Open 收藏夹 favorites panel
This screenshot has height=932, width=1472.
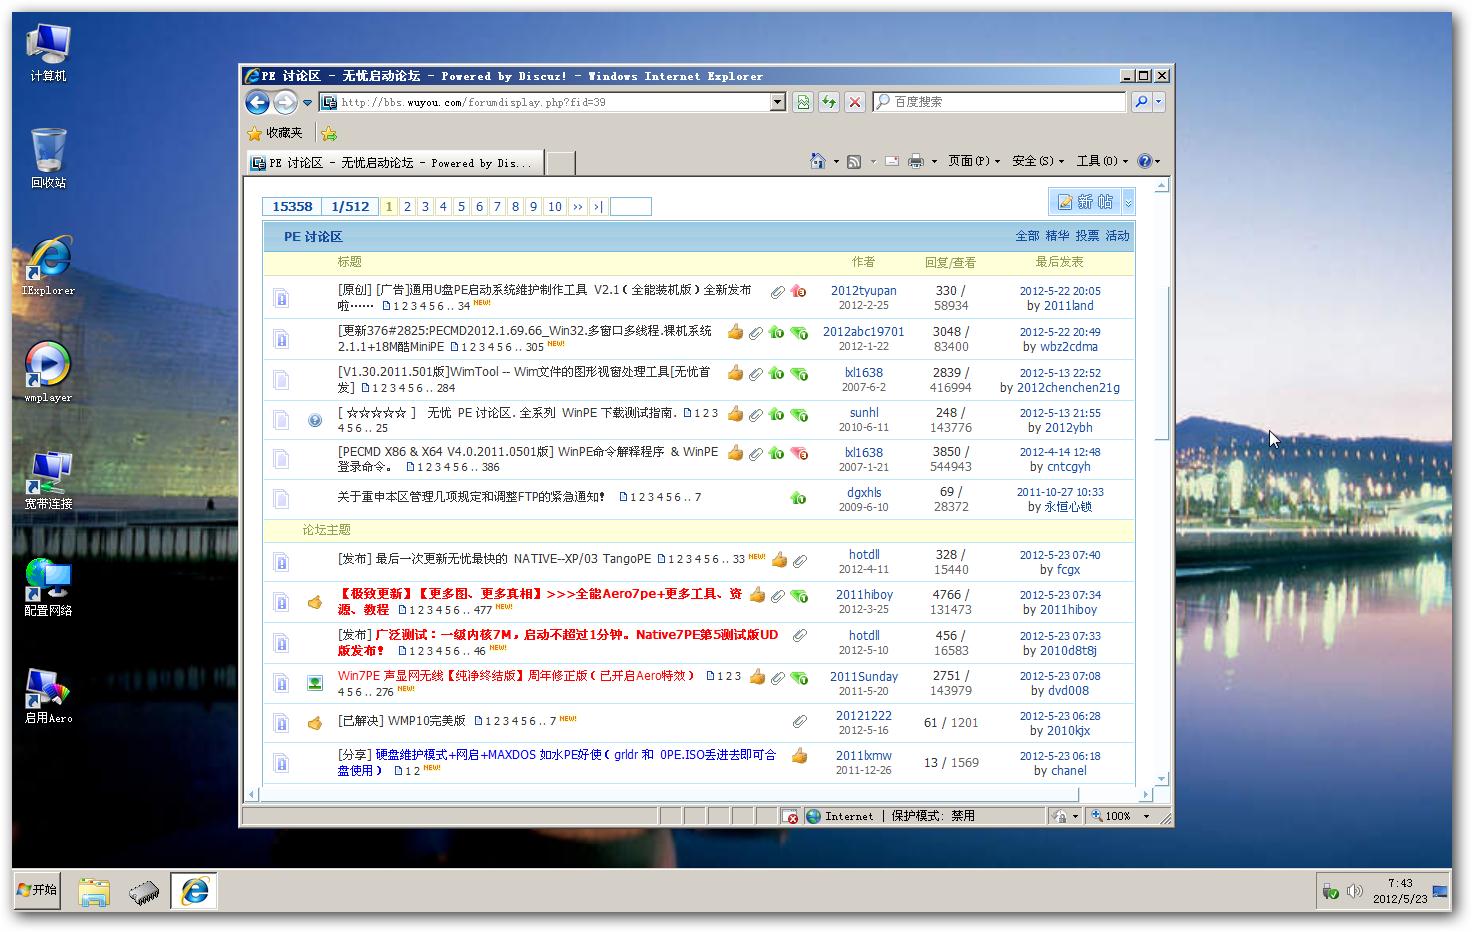(x=275, y=133)
